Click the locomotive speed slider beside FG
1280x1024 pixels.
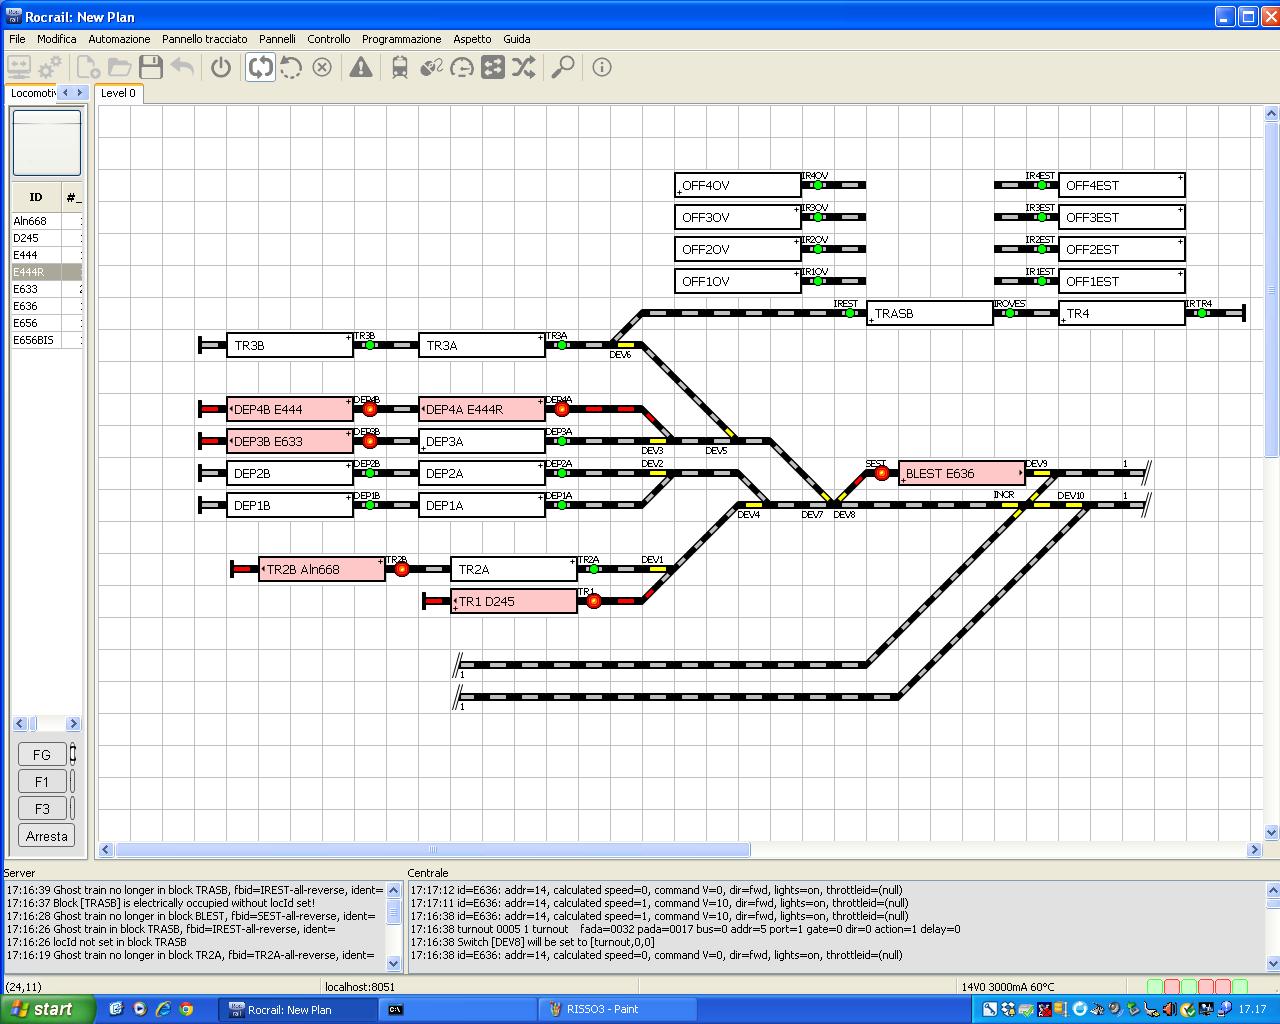(72, 755)
